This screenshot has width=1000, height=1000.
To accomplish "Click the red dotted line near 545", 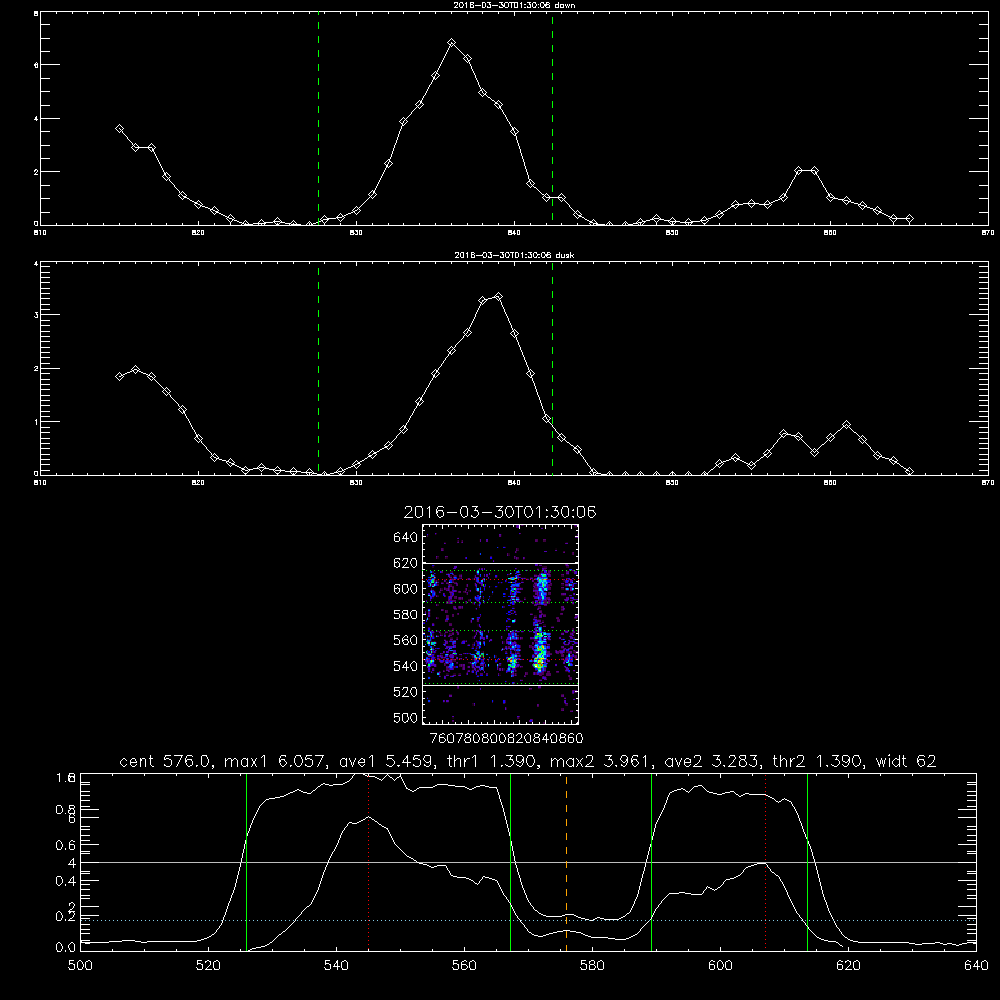I will [x=369, y=862].
